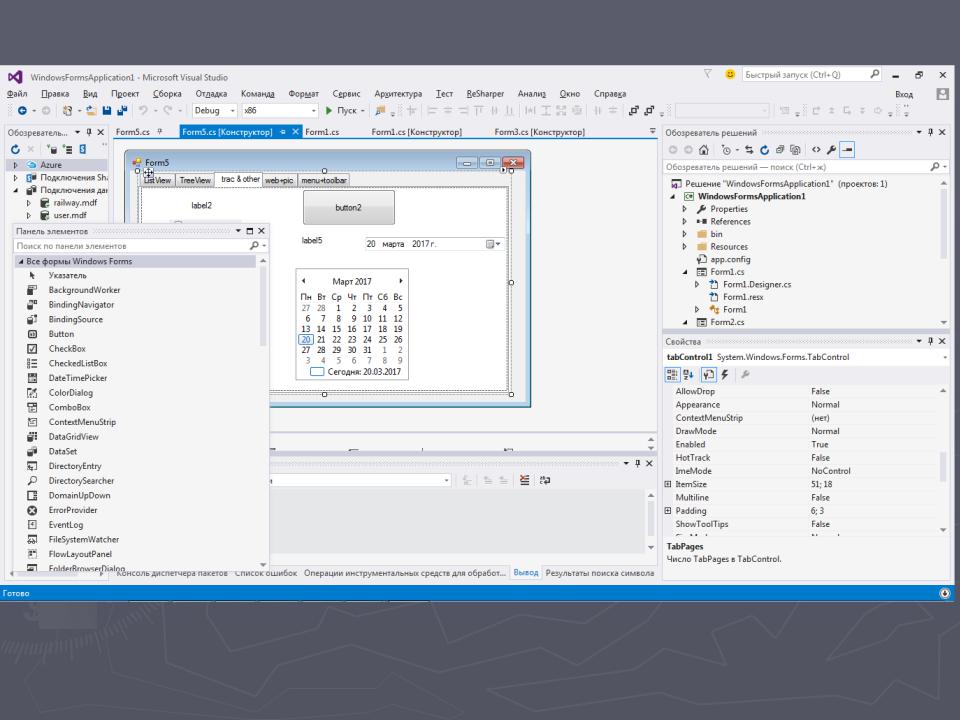Viewport: 960px width, 720px height.
Task: Open the x86 platform dropdown
Action: pyautogui.click(x=314, y=111)
